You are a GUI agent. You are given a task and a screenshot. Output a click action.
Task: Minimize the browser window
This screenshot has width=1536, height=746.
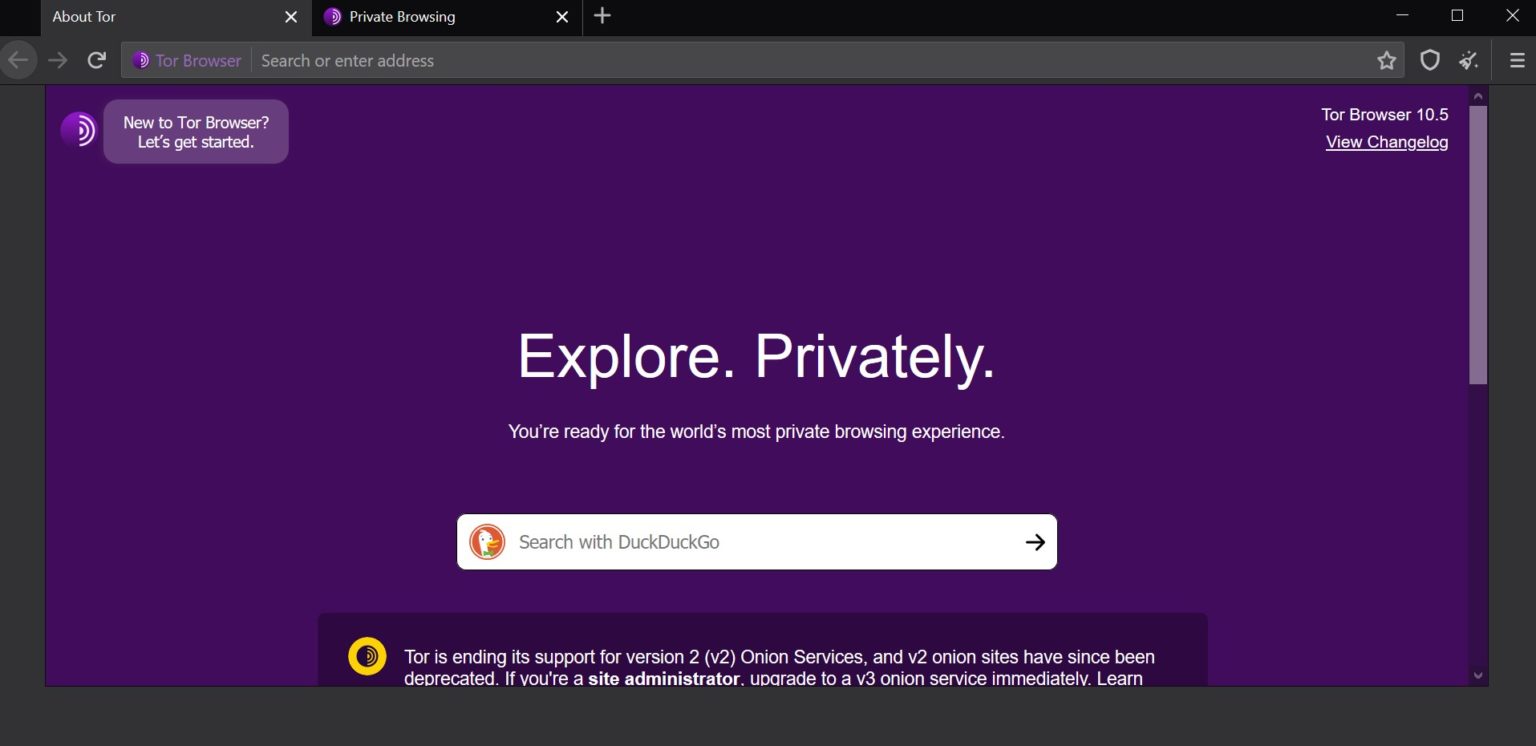coord(1402,16)
